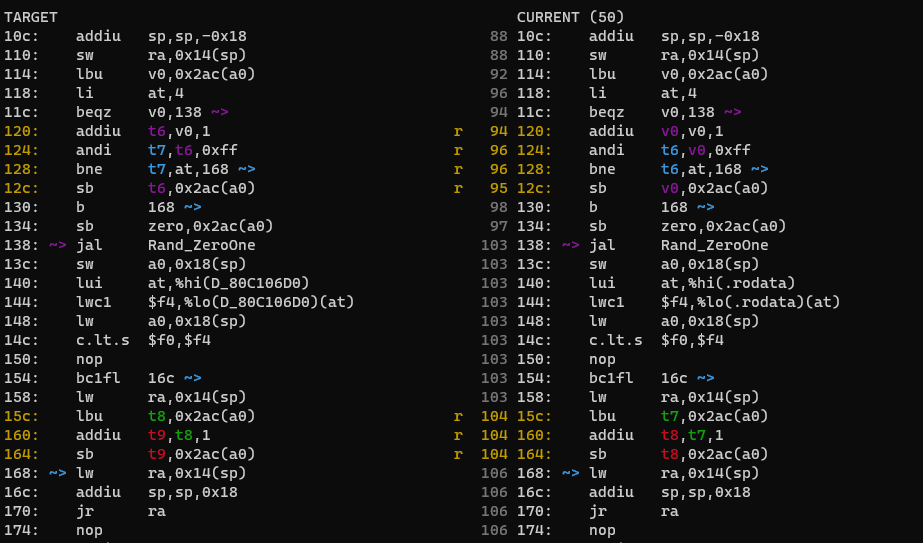Click the r marker on the 15c row
The width and height of the screenshot is (923, 543).
pyautogui.click(x=458, y=416)
